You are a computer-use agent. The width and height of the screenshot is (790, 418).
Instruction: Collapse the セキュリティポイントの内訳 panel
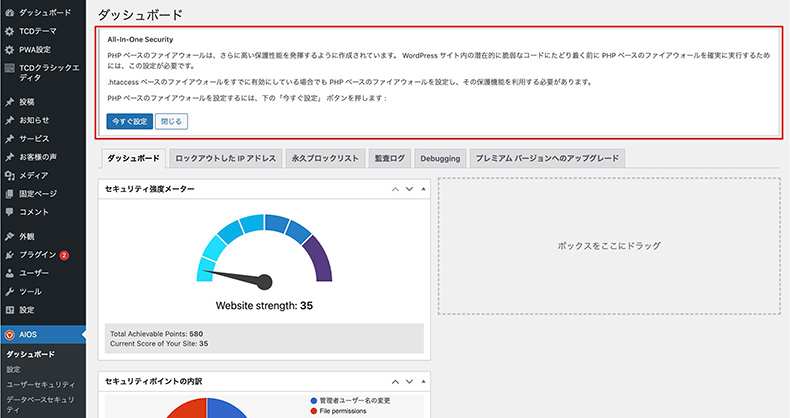click(x=423, y=382)
